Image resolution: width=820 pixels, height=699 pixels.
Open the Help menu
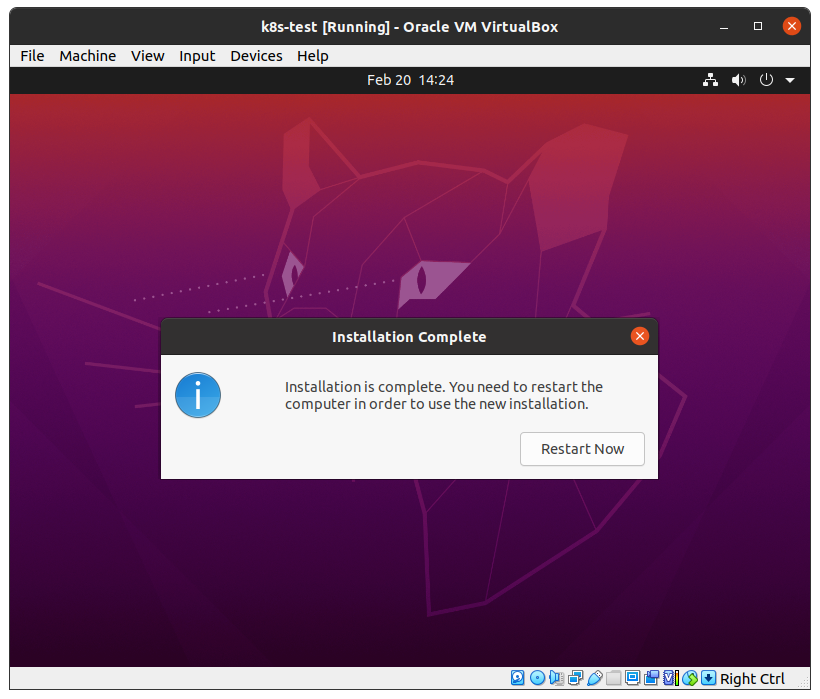(x=313, y=56)
